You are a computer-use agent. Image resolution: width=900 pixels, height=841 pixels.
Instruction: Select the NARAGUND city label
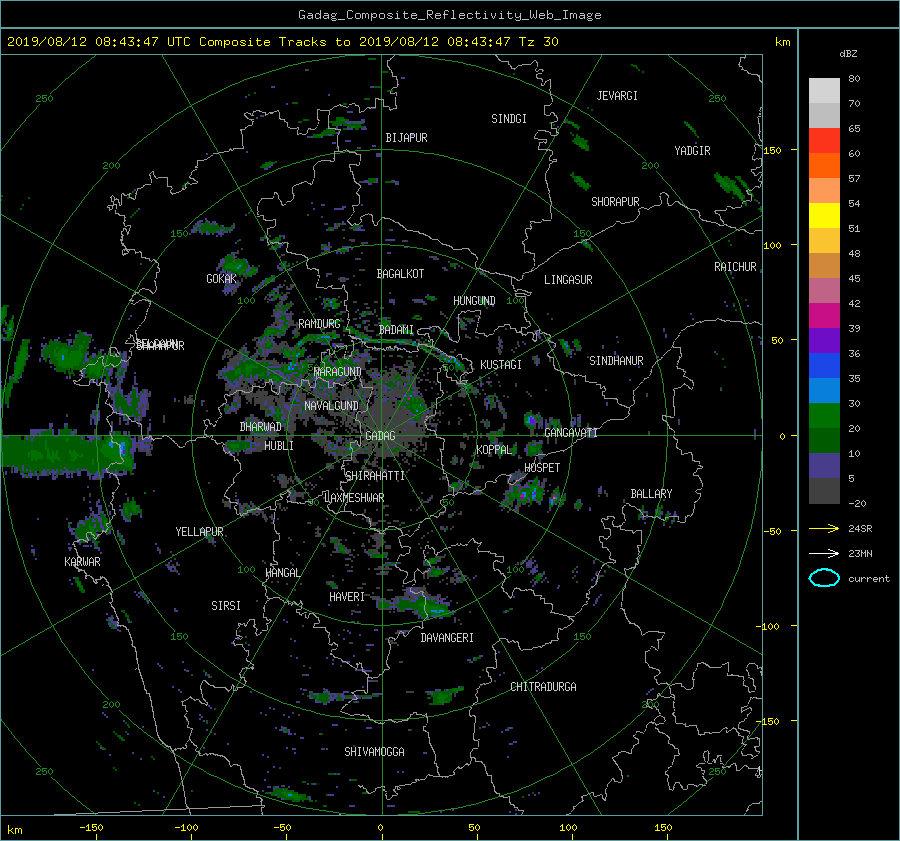click(x=338, y=372)
